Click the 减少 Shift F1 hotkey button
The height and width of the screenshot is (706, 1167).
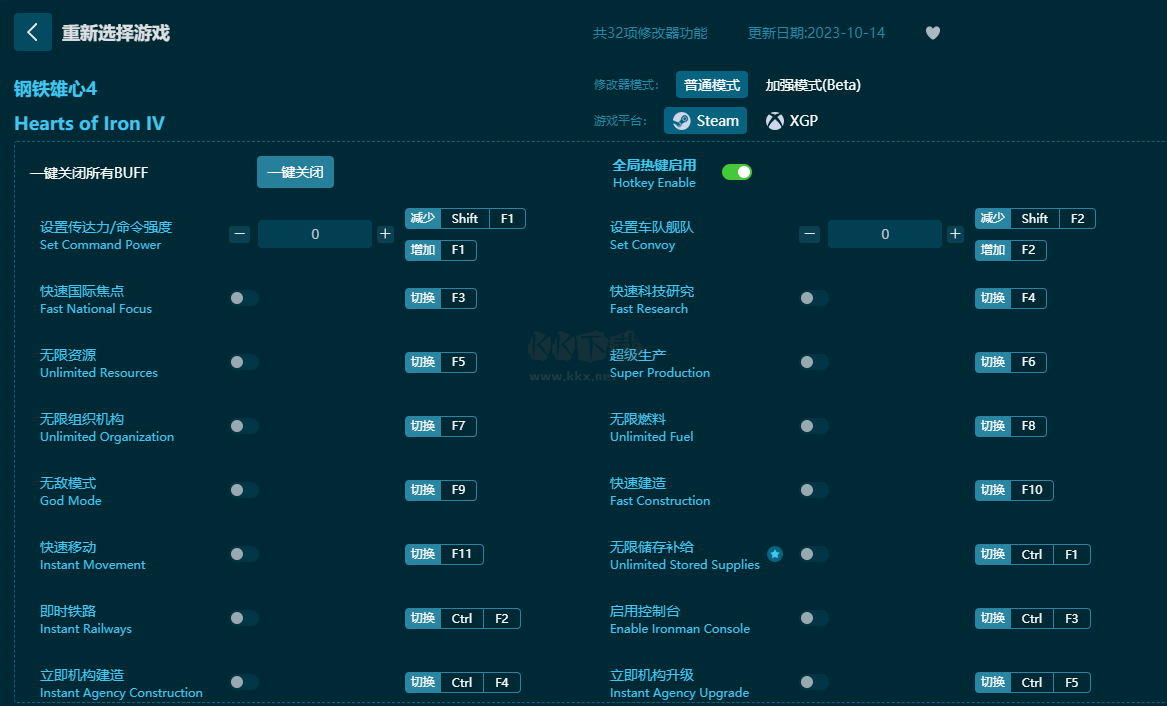point(465,219)
